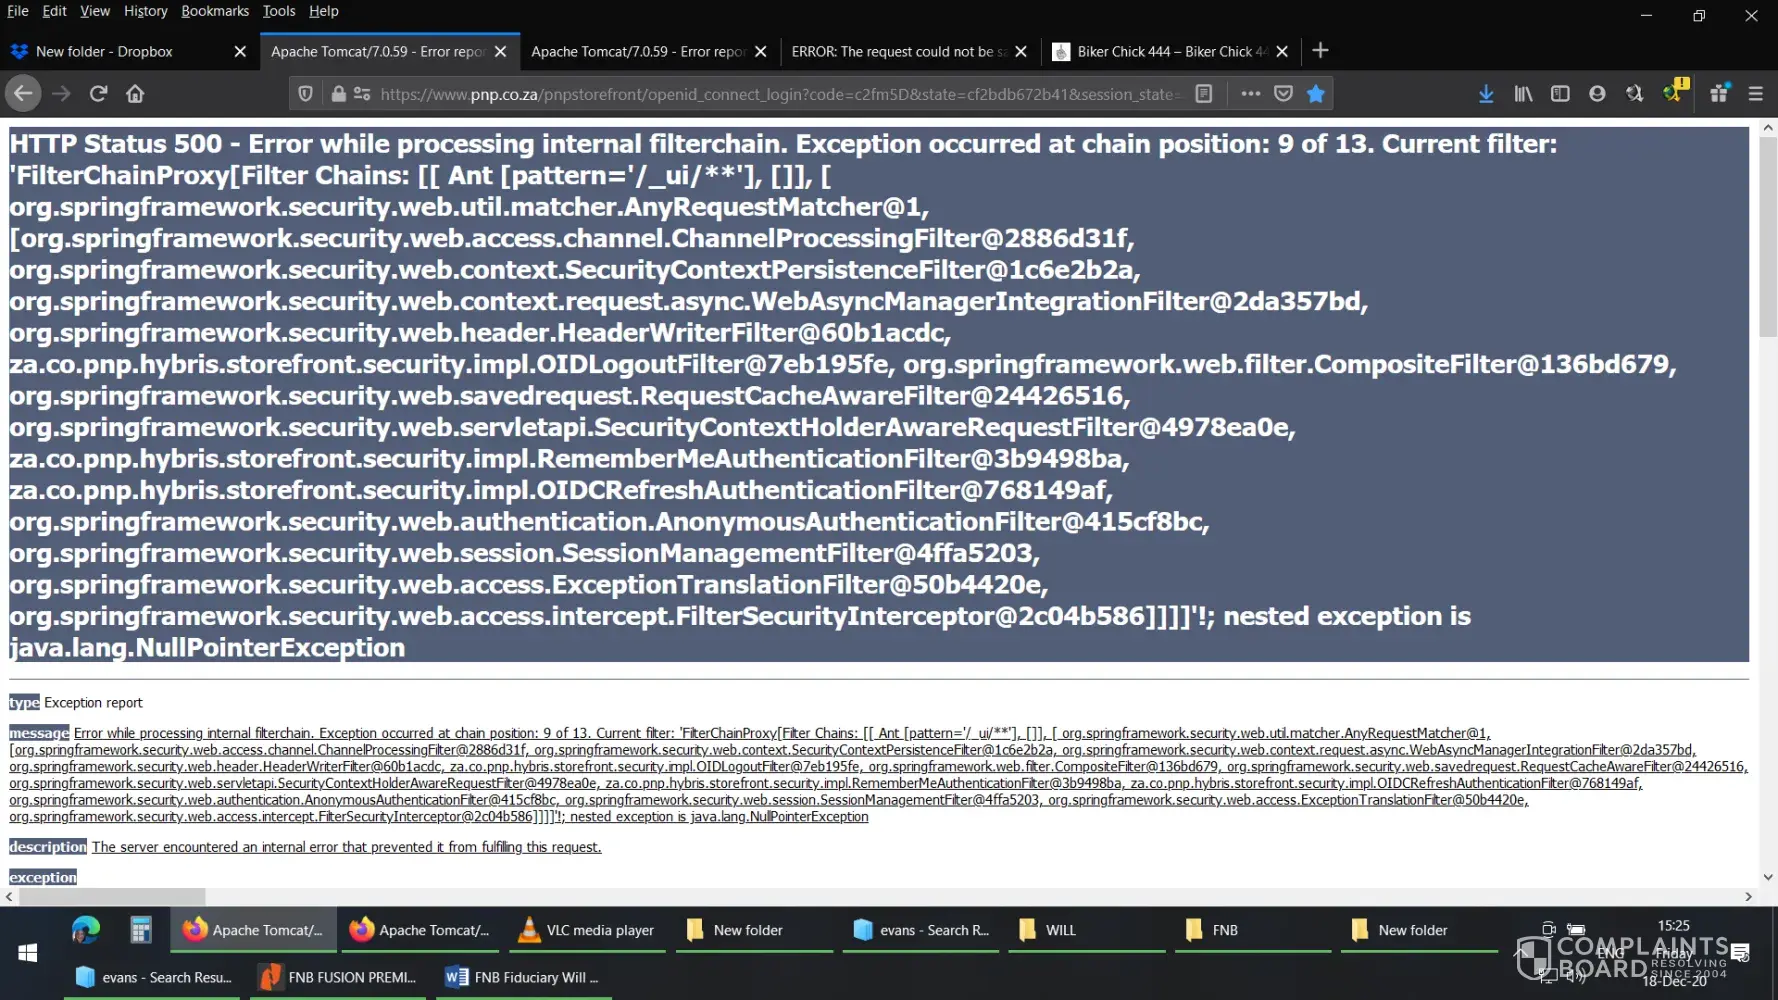Open 'evans - Search R...' taskbar window beside VLC
Image resolution: width=1778 pixels, height=1000 pixels.
921,930
